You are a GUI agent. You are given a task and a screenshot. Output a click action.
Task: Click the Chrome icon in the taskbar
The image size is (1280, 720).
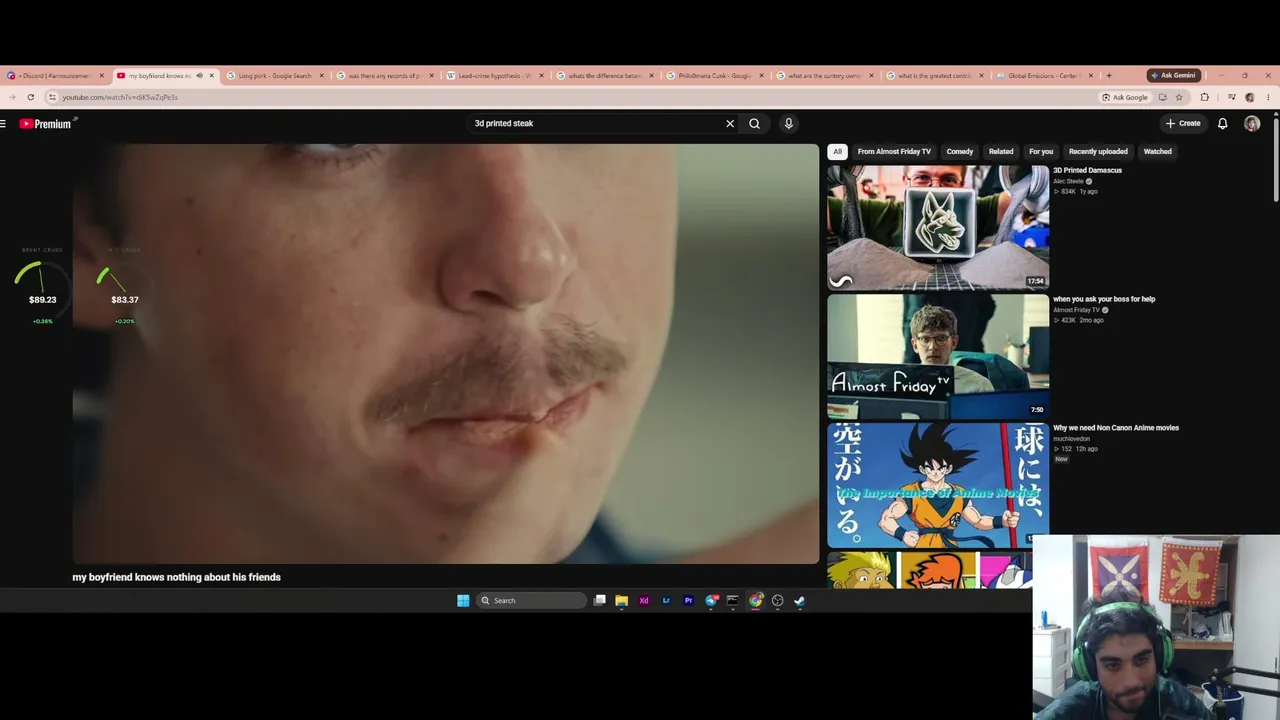coord(755,601)
